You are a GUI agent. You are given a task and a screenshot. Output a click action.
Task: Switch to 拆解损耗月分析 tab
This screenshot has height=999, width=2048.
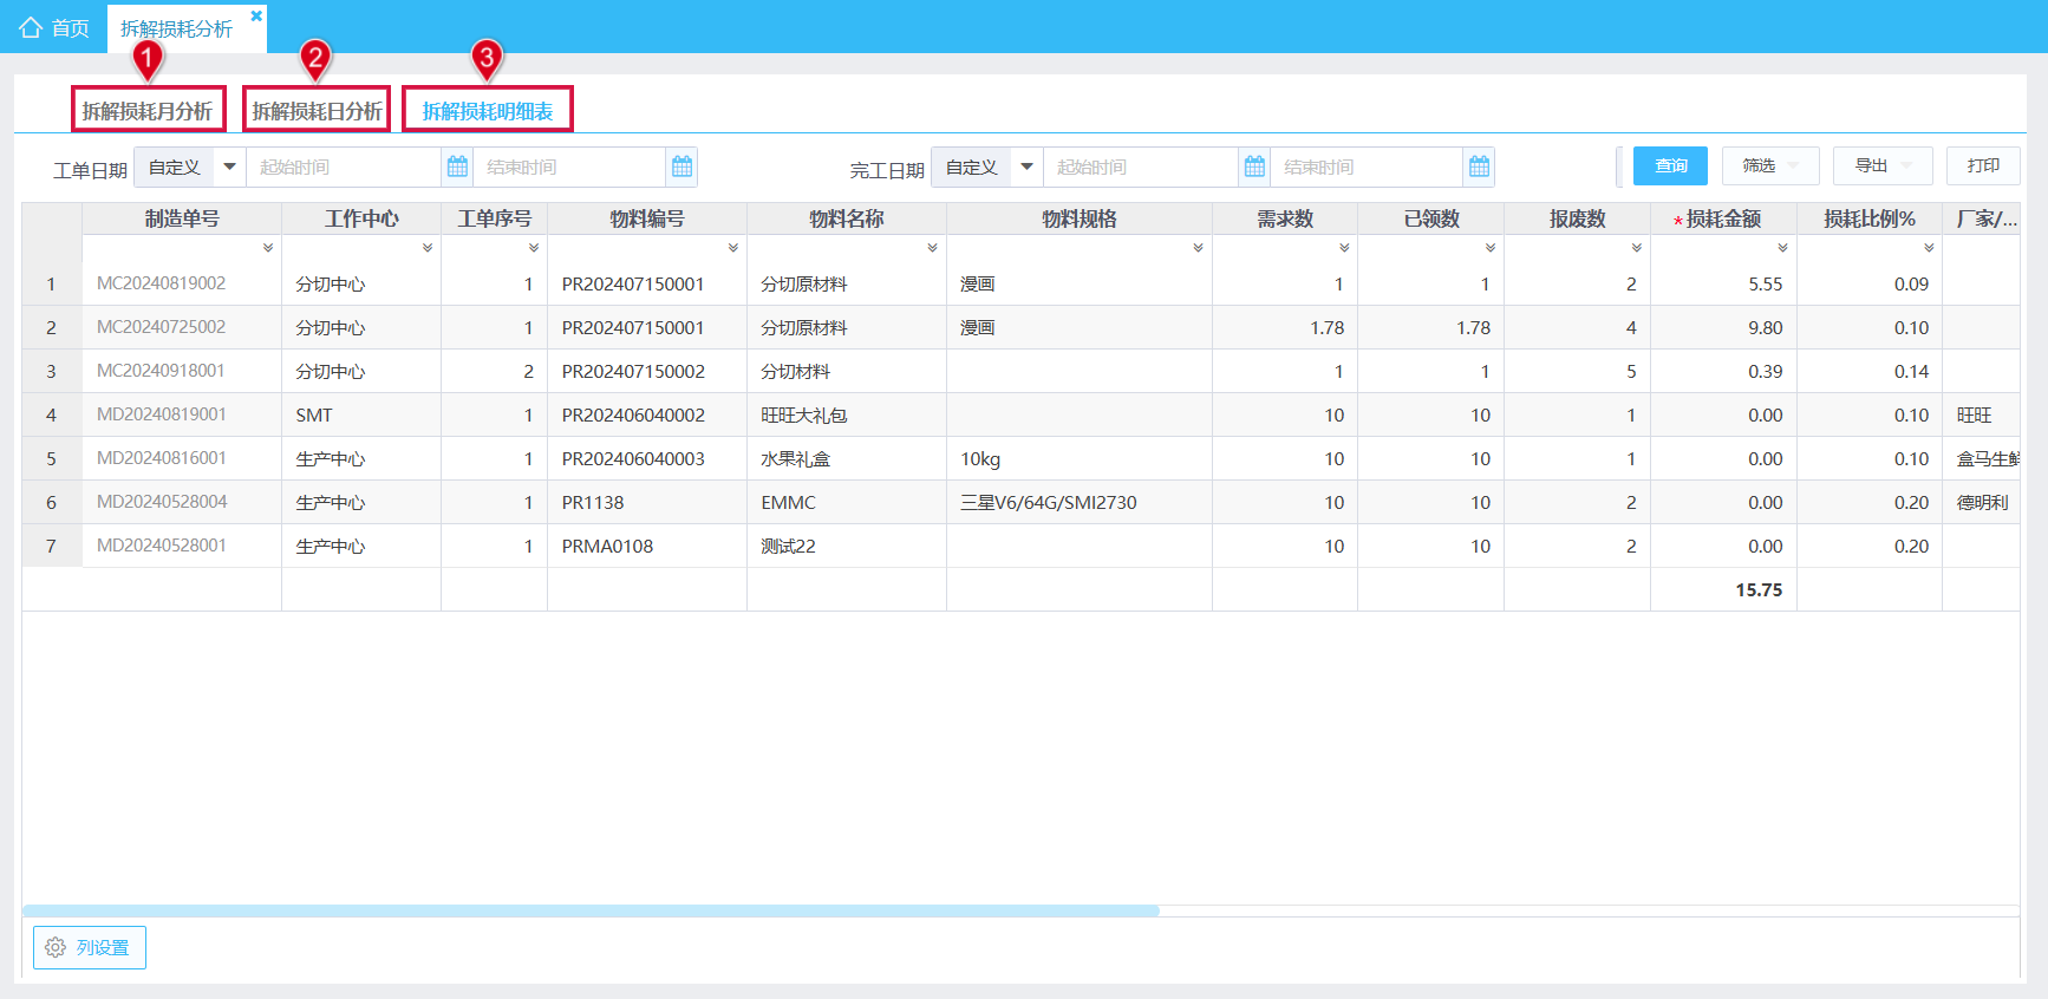(148, 110)
